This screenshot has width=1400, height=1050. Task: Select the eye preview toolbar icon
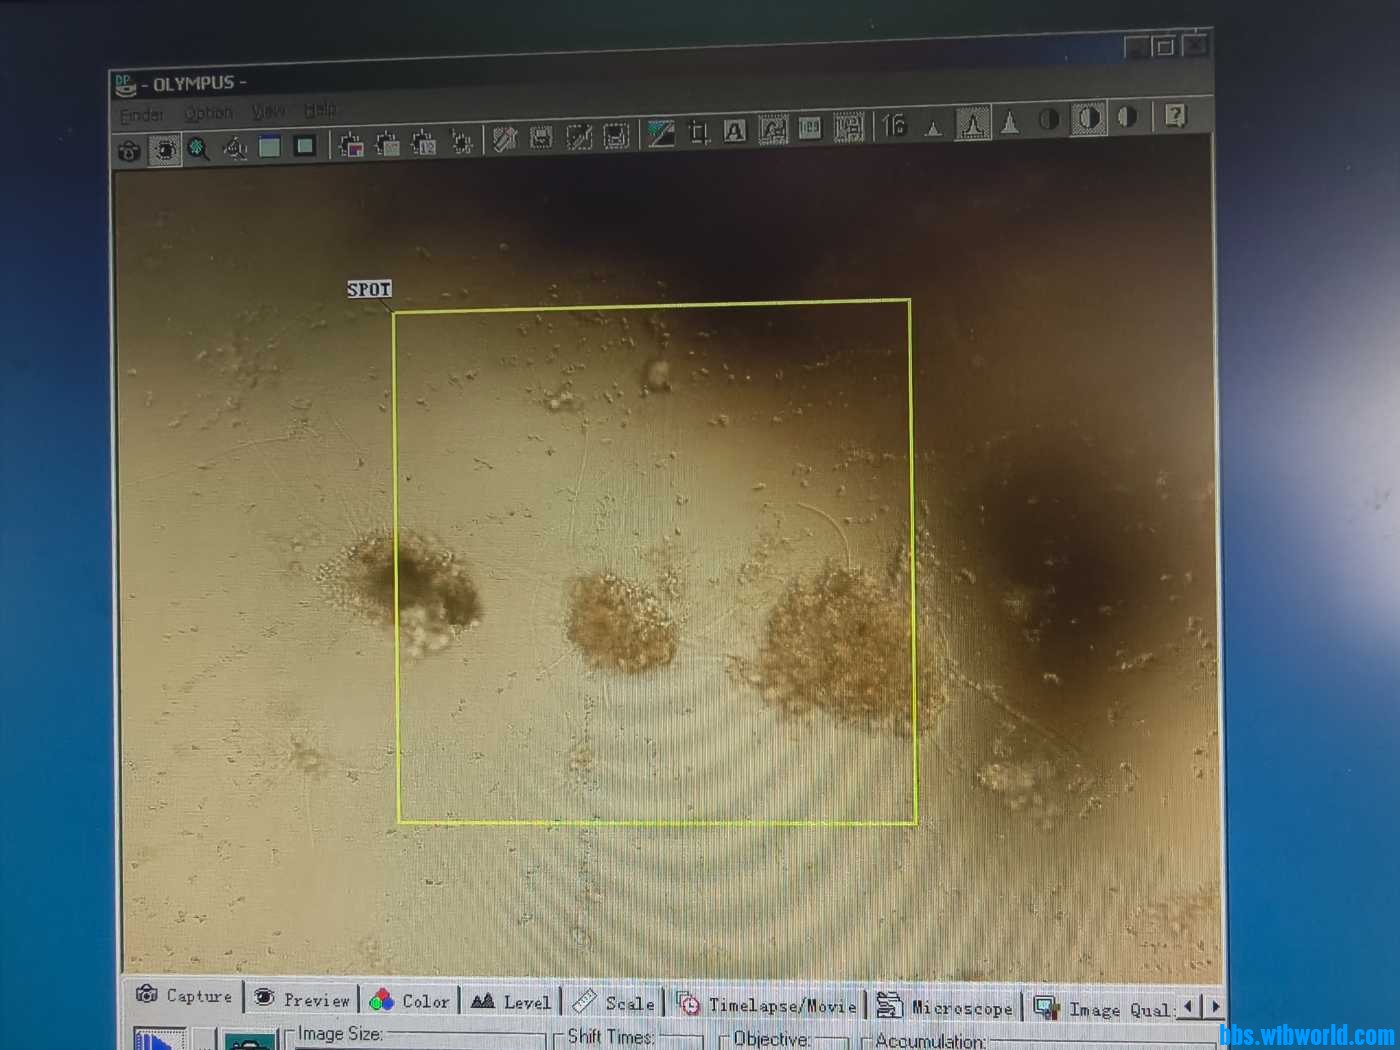(x=164, y=150)
